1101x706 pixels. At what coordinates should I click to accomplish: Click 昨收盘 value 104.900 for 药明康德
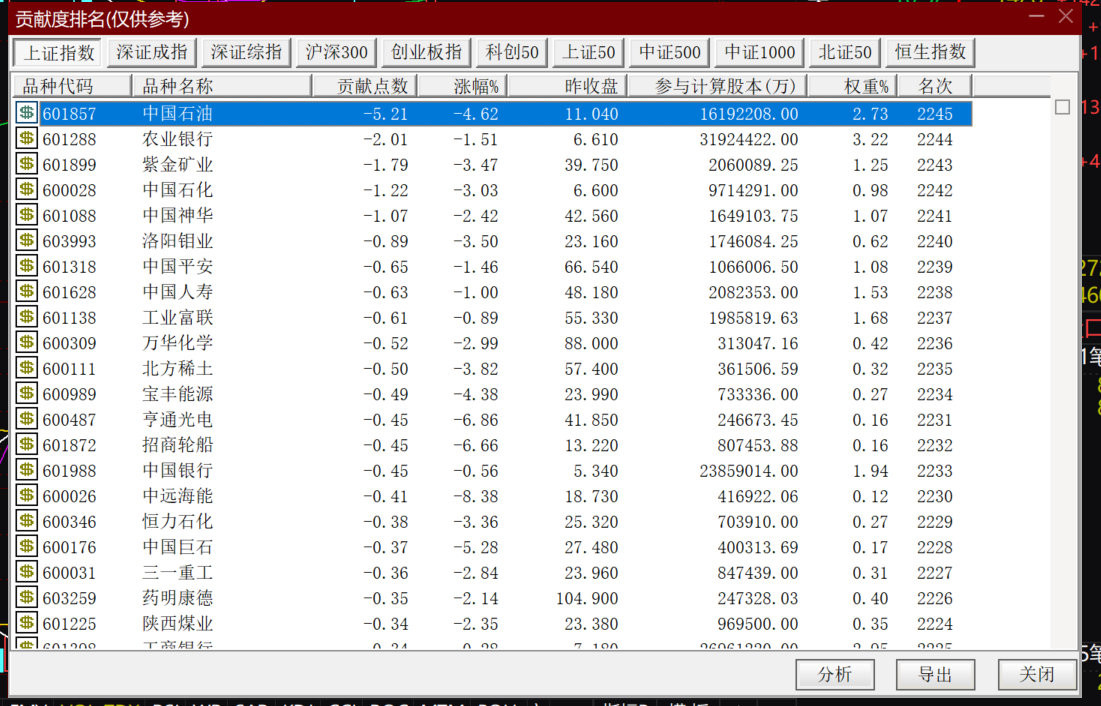click(587, 599)
